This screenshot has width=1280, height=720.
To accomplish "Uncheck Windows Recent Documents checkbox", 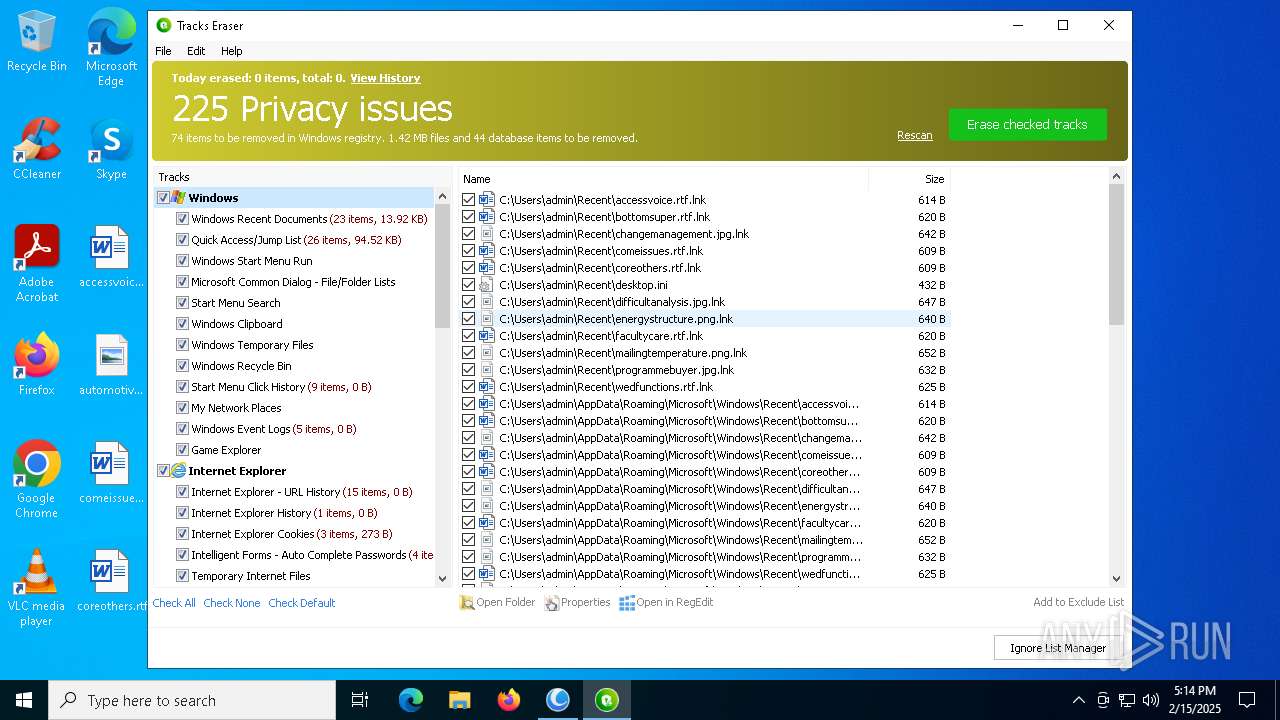I will pos(182,218).
